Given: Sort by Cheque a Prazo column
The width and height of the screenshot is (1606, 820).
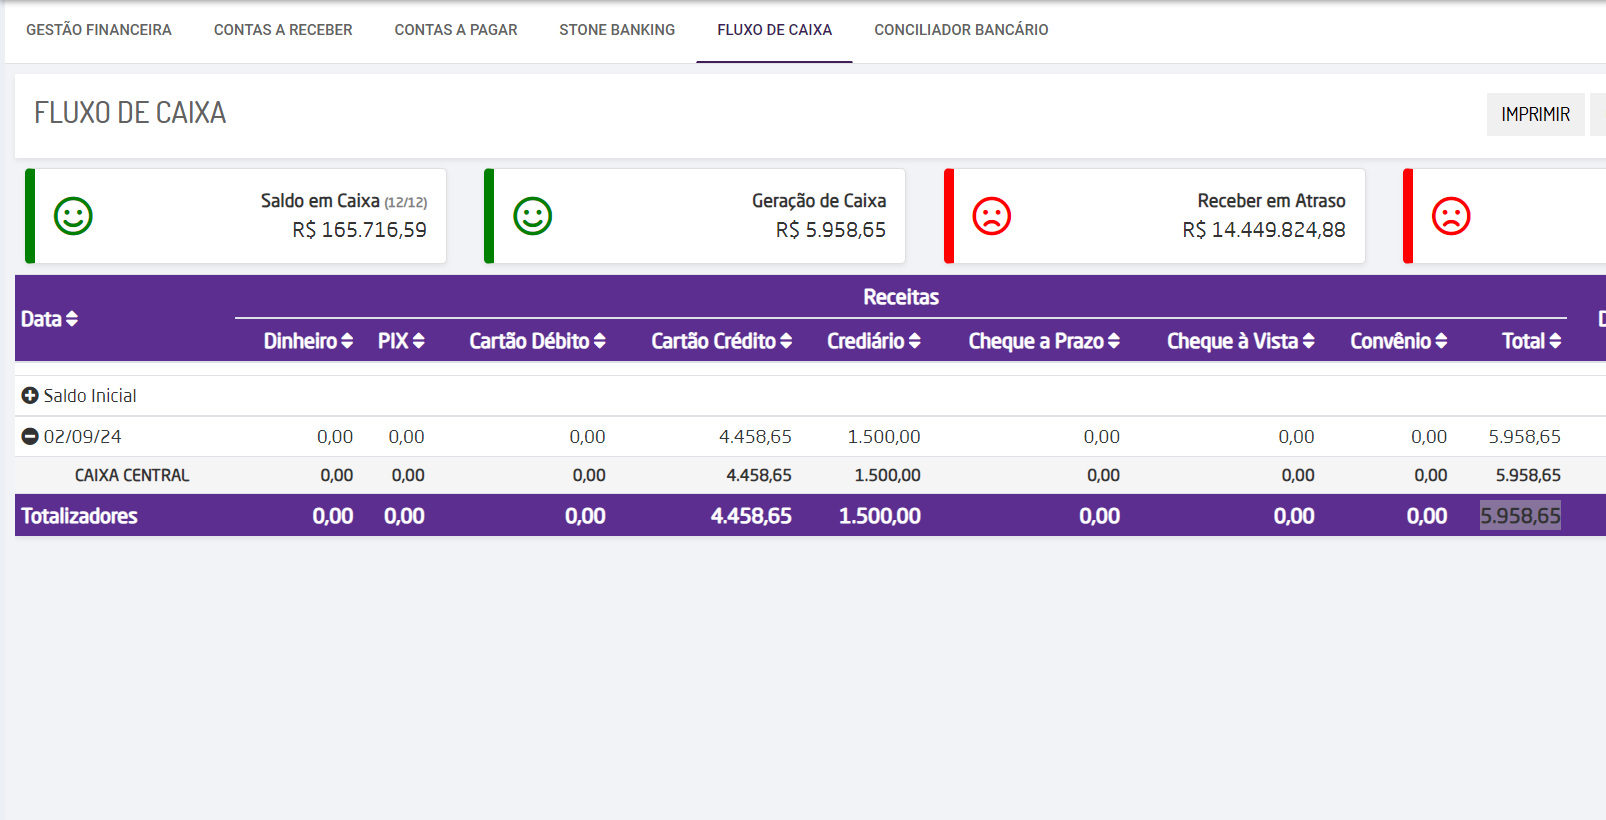Looking at the screenshot, I should pos(1113,341).
